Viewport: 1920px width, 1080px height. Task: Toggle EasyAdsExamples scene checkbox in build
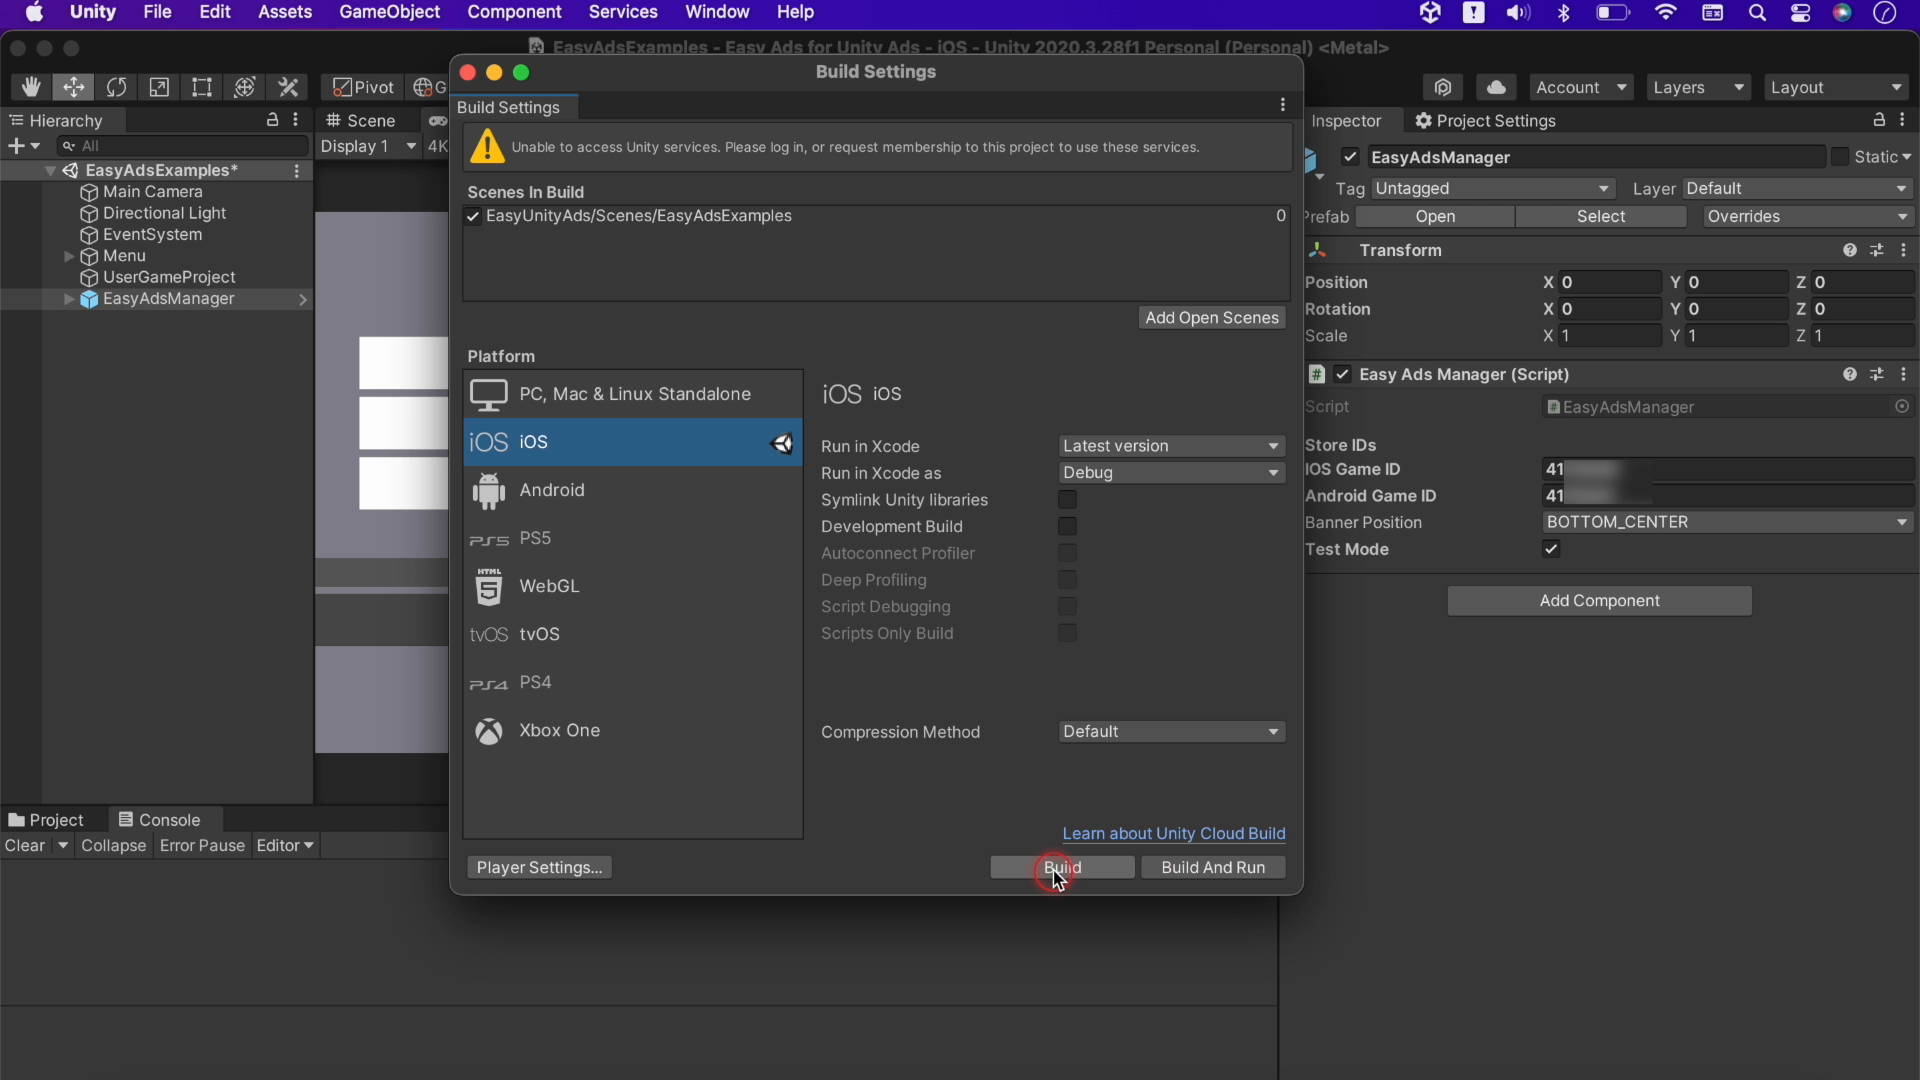click(473, 216)
